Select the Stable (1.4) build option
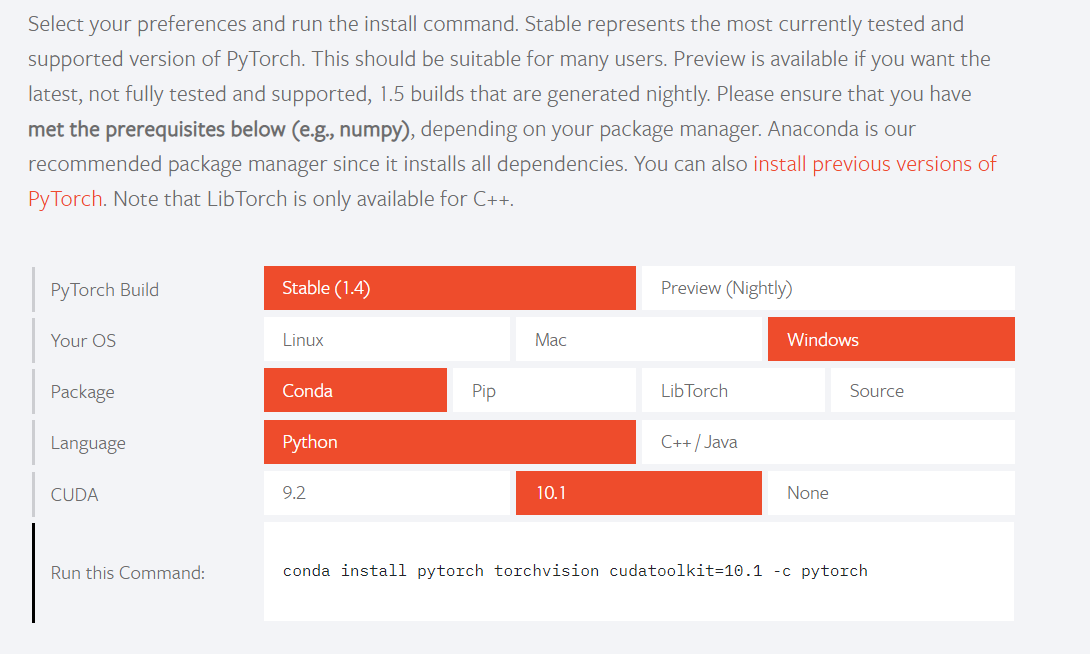 click(x=449, y=288)
